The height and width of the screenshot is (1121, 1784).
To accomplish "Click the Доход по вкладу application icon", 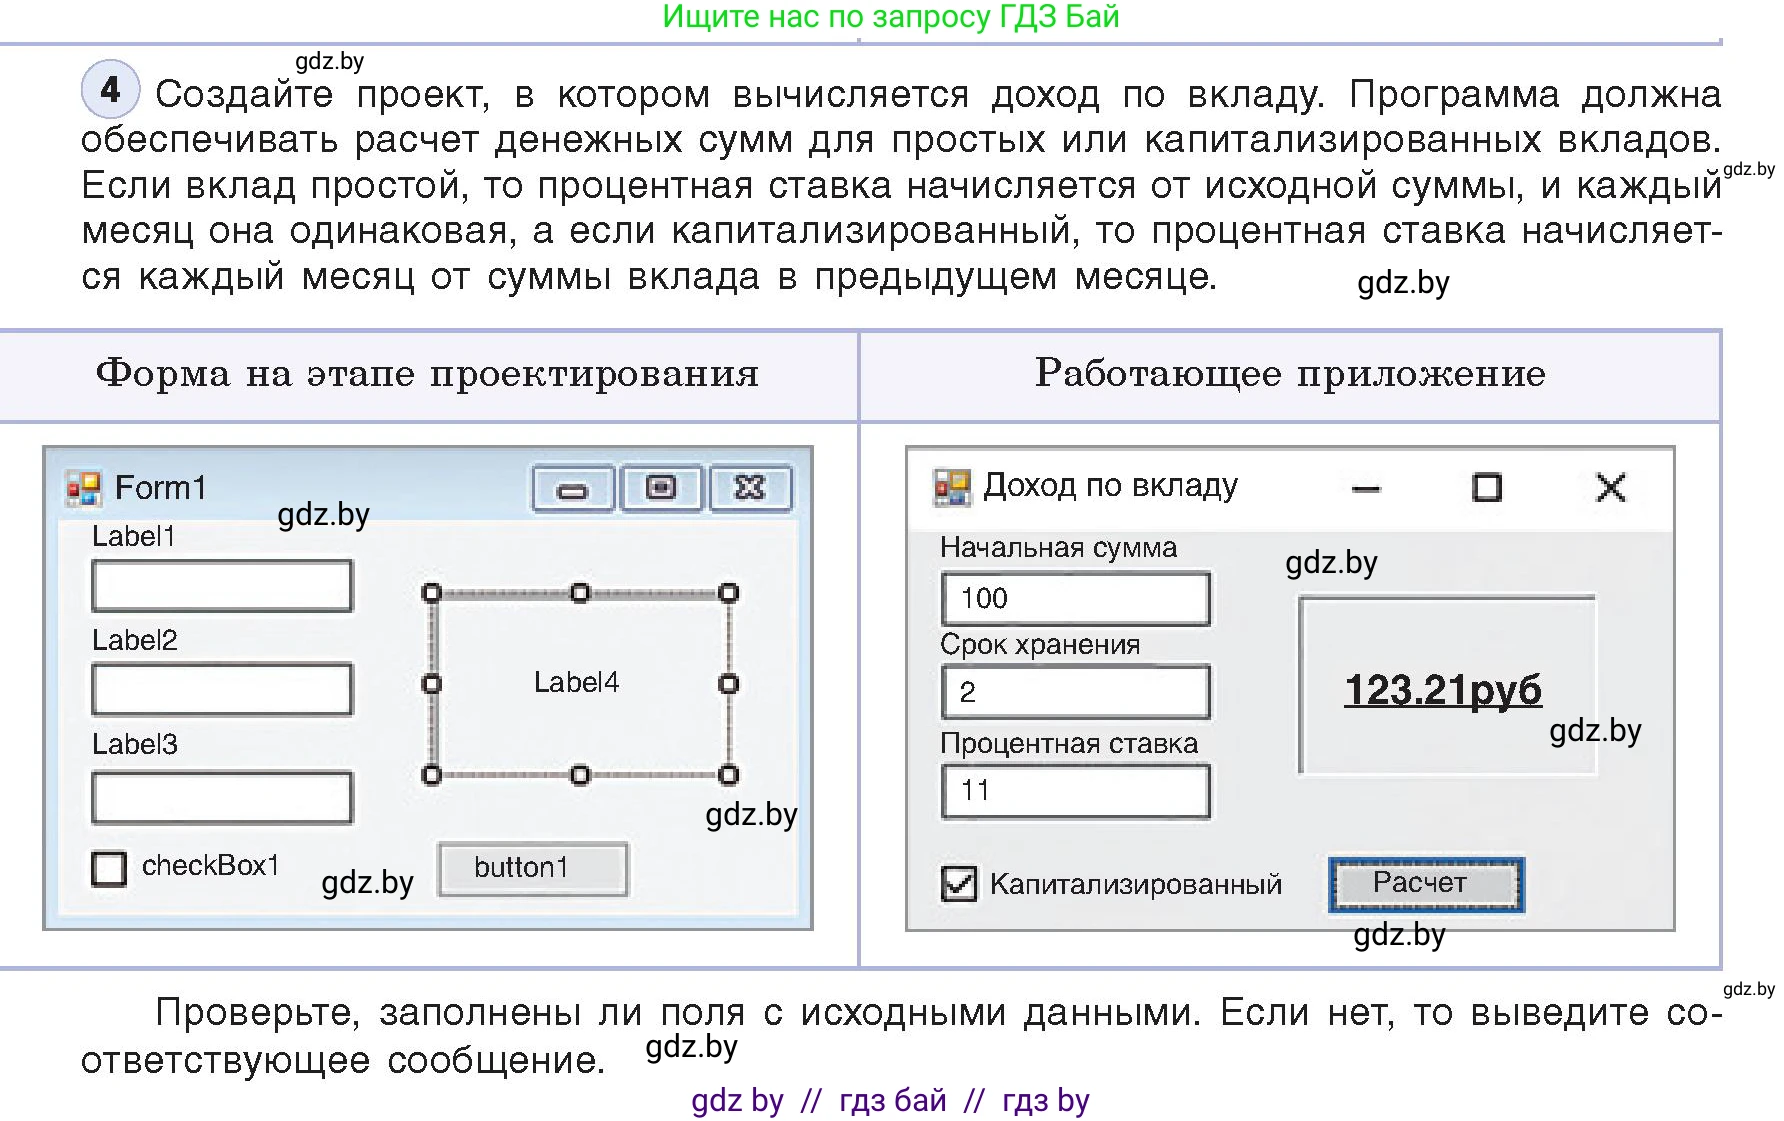I will pos(953,485).
